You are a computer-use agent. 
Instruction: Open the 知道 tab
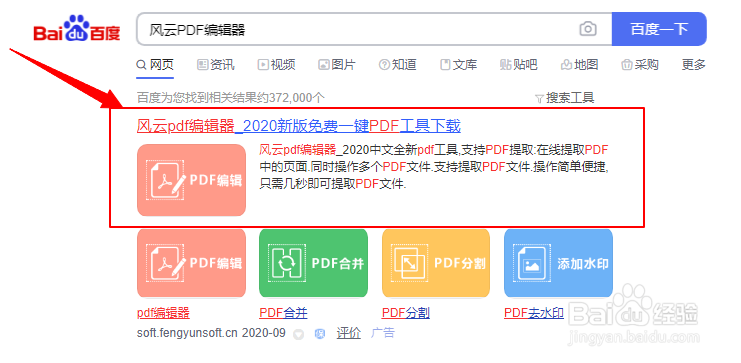pos(397,65)
